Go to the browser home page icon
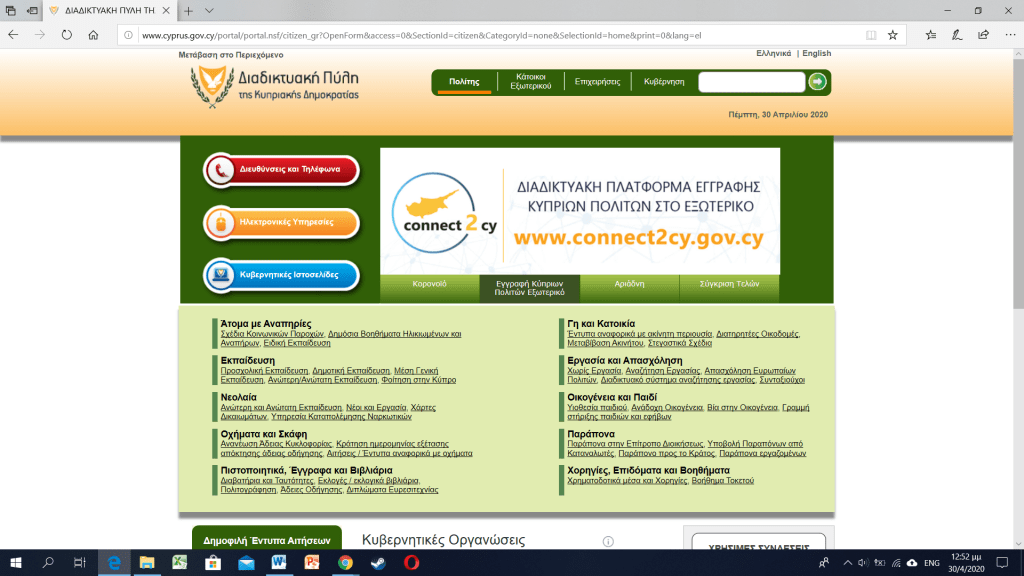 pos(93,34)
